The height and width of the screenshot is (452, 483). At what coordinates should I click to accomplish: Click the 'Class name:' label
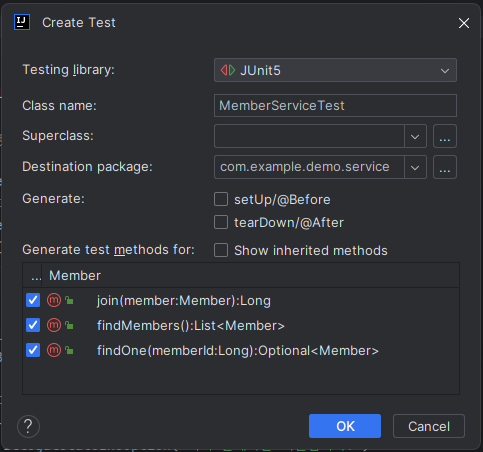59,106
